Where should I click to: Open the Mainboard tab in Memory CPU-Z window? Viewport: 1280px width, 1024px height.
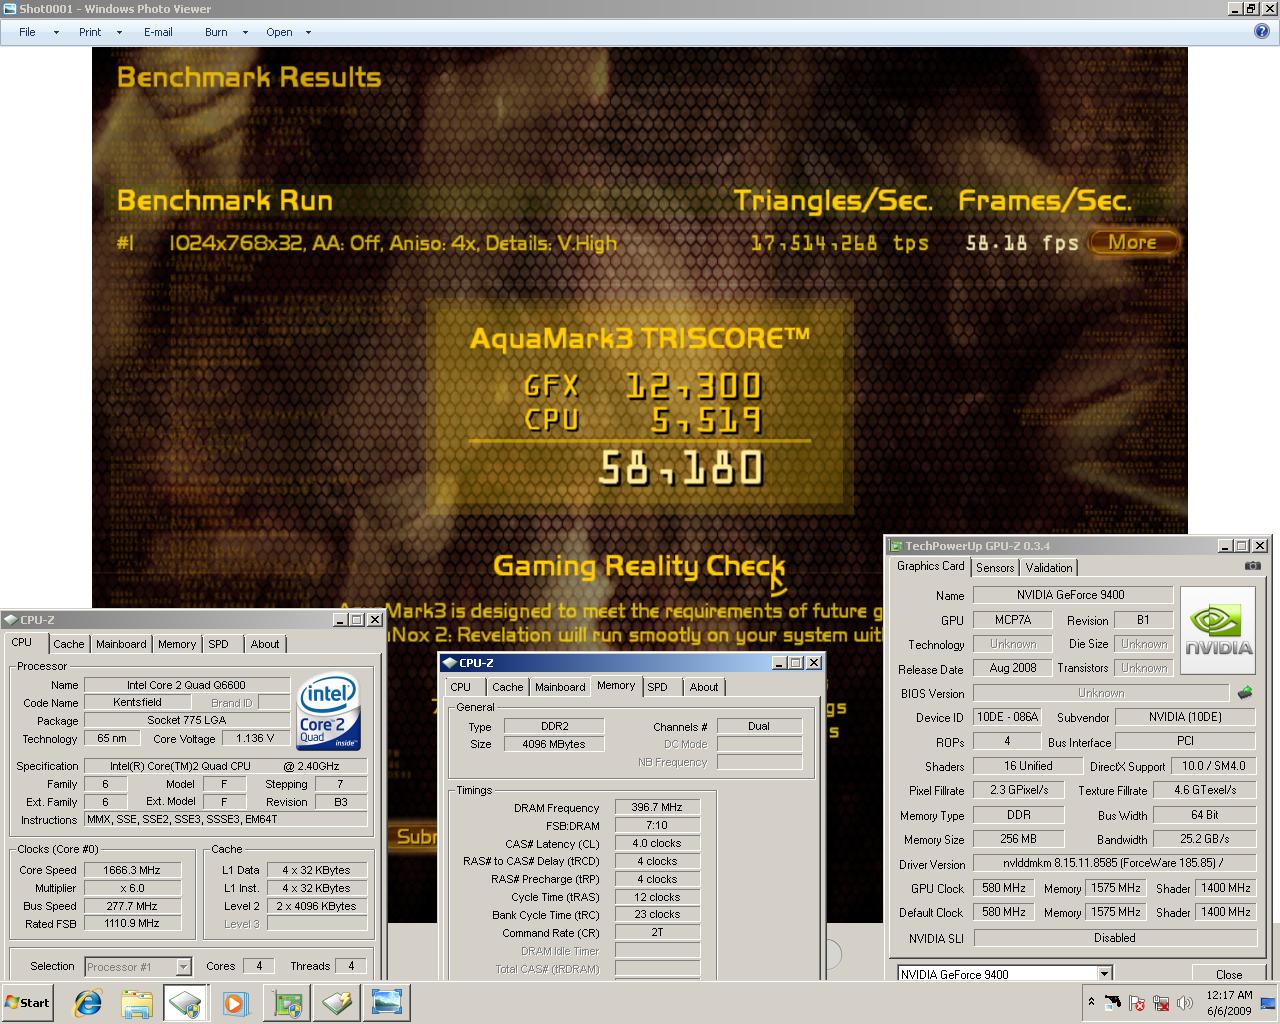tap(560, 687)
